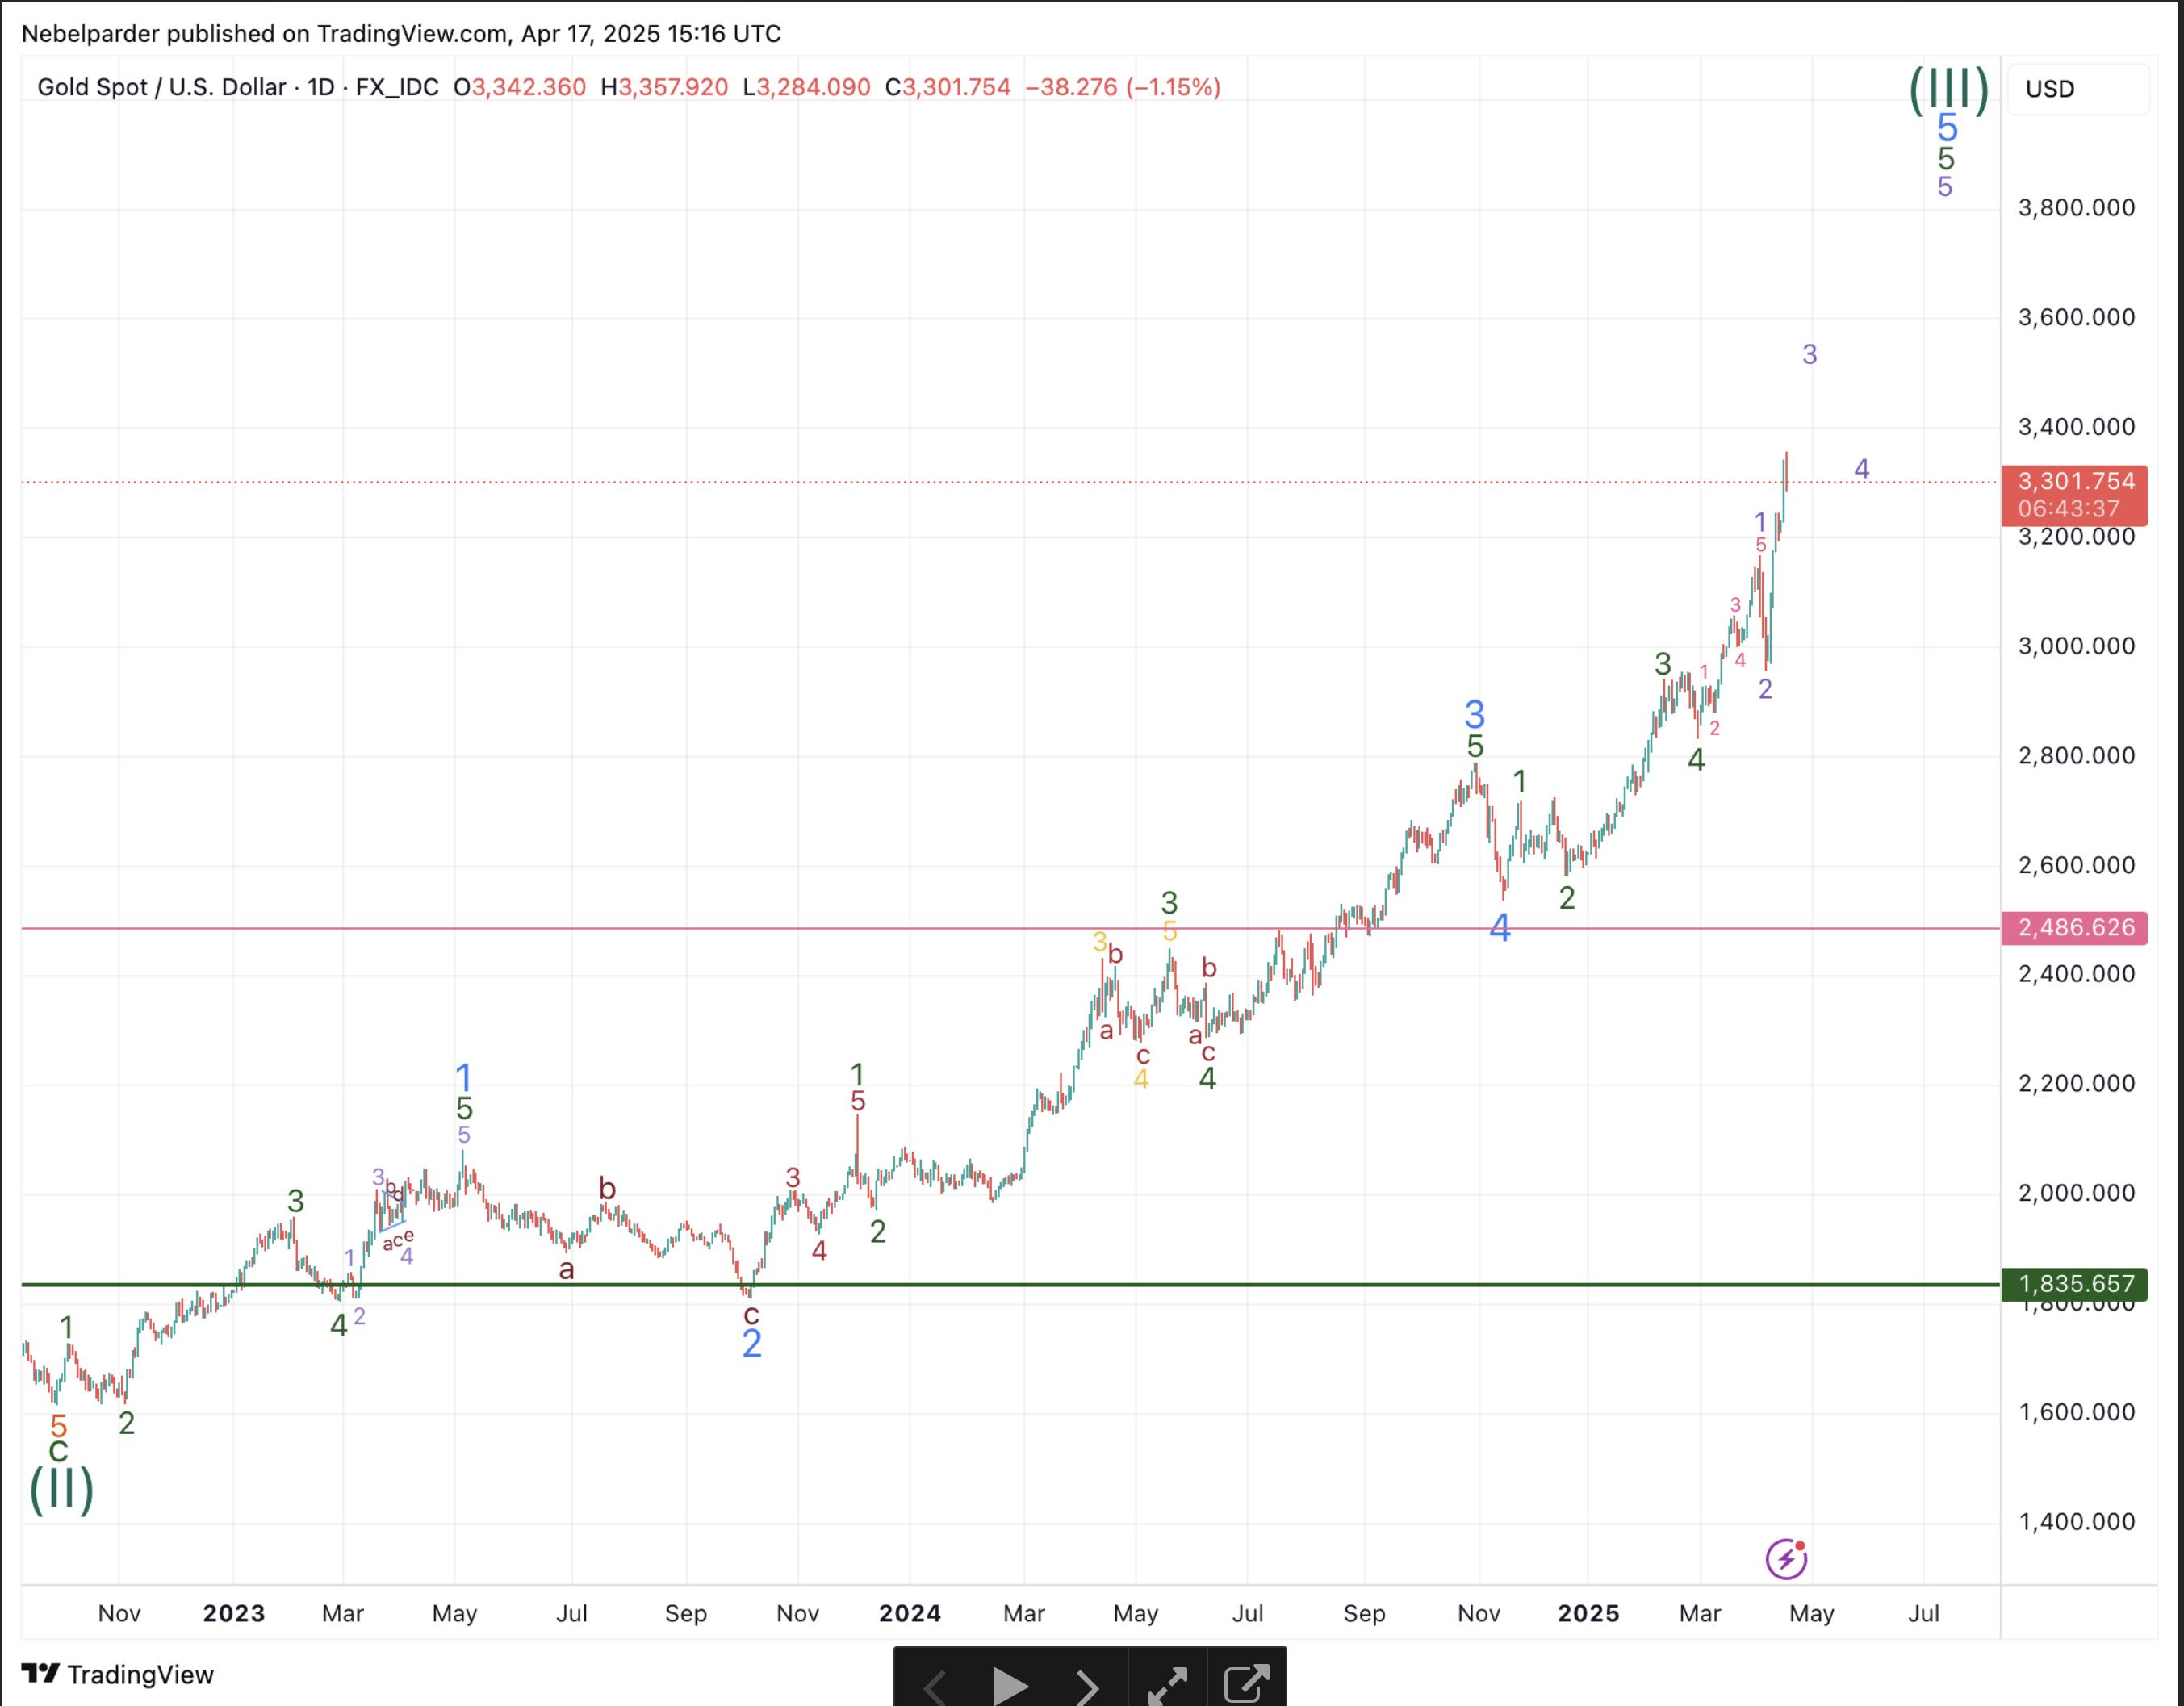2184x1706 pixels.
Task: Click the 3,800.000 price scale label
Action: (x=2076, y=208)
